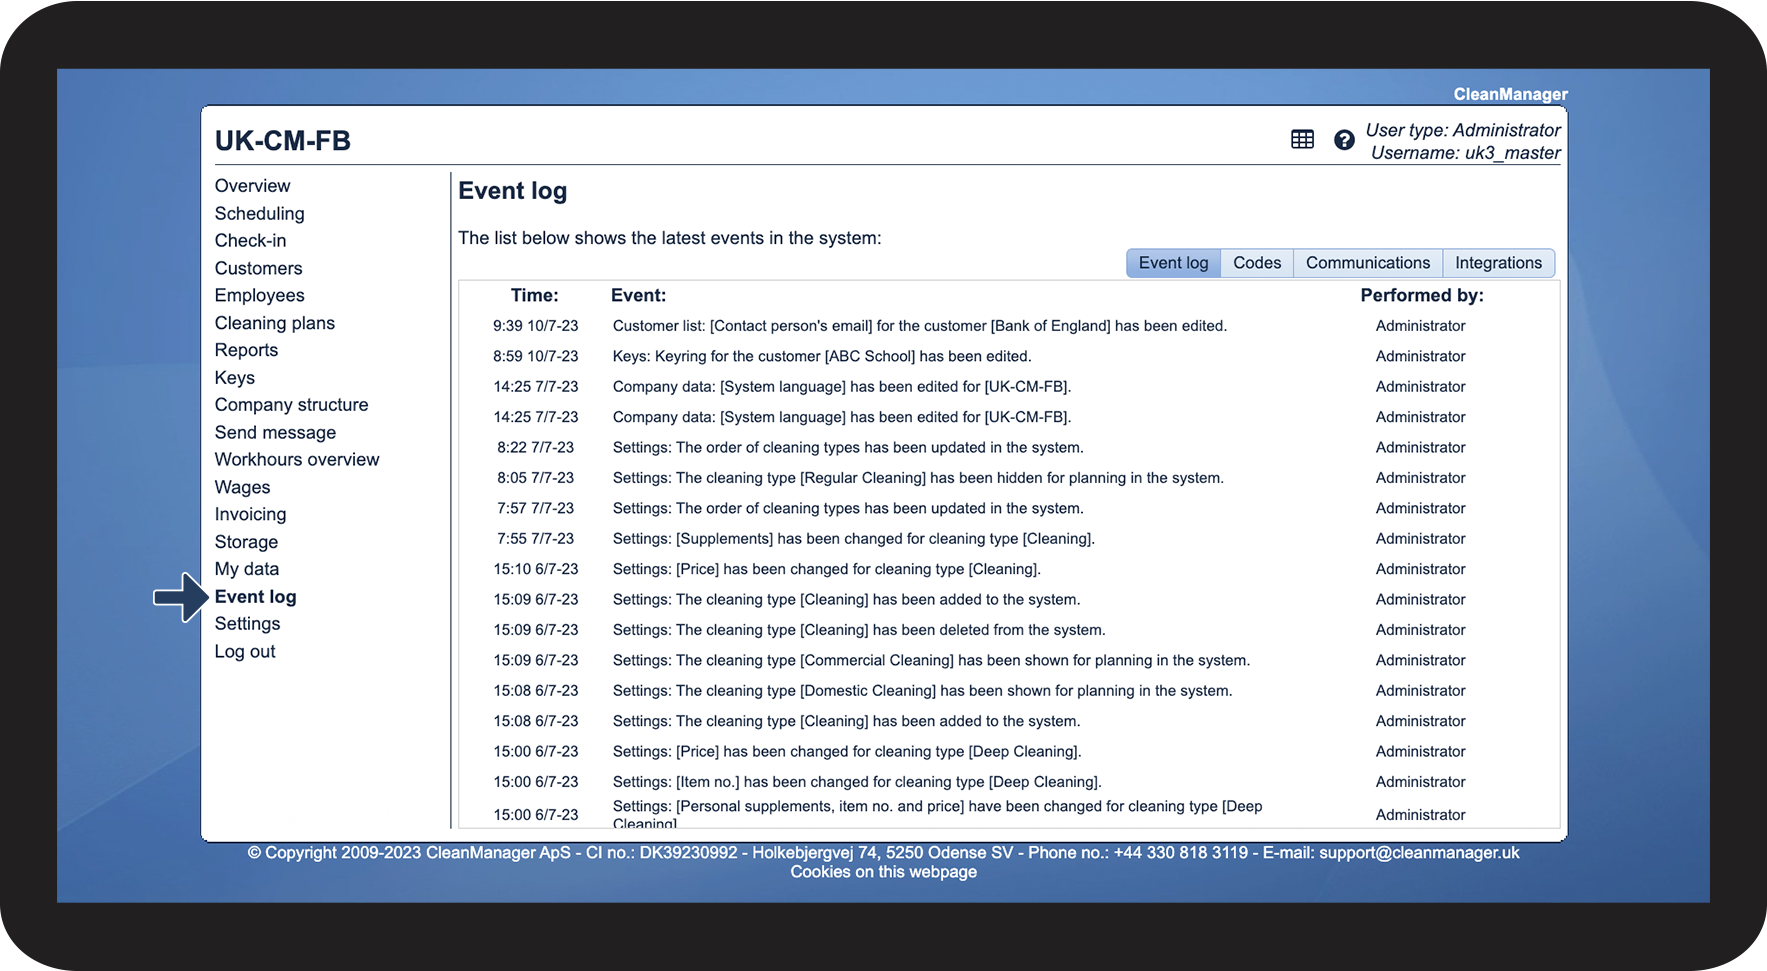Open Storage section
The image size is (1767, 971).
[x=246, y=542]
